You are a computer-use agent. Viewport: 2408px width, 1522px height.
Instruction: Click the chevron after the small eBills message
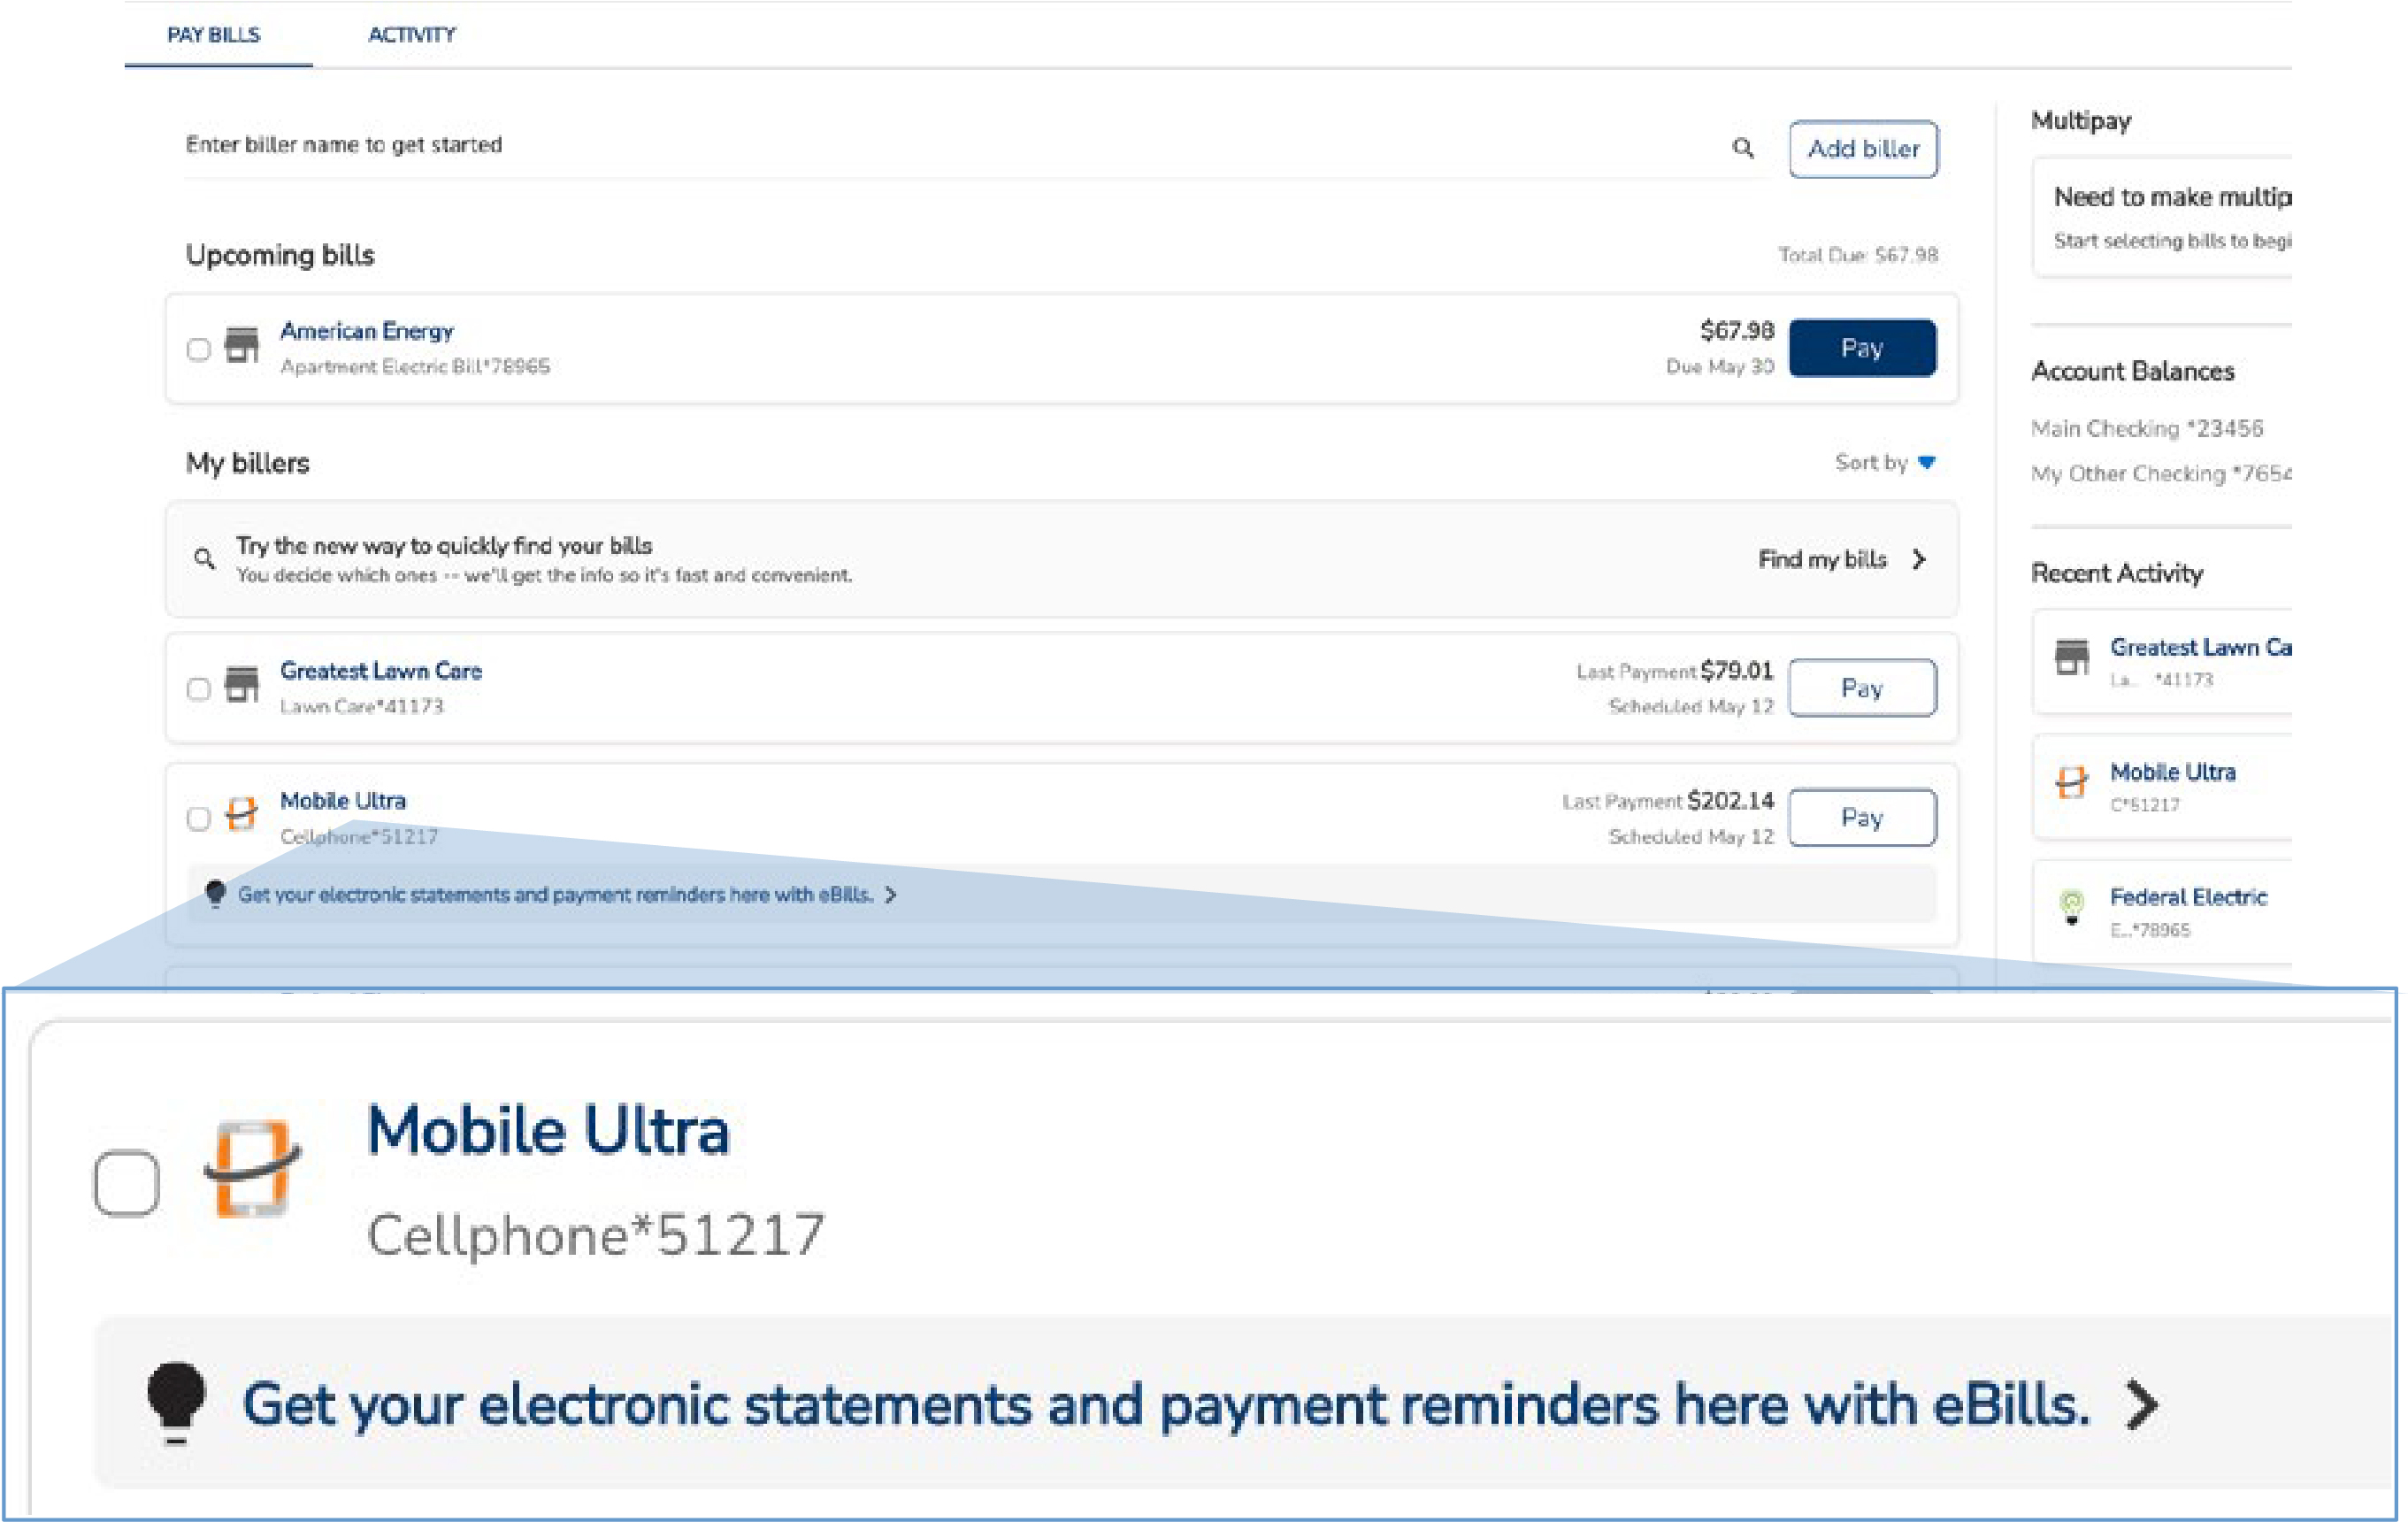tap(891, 895)
